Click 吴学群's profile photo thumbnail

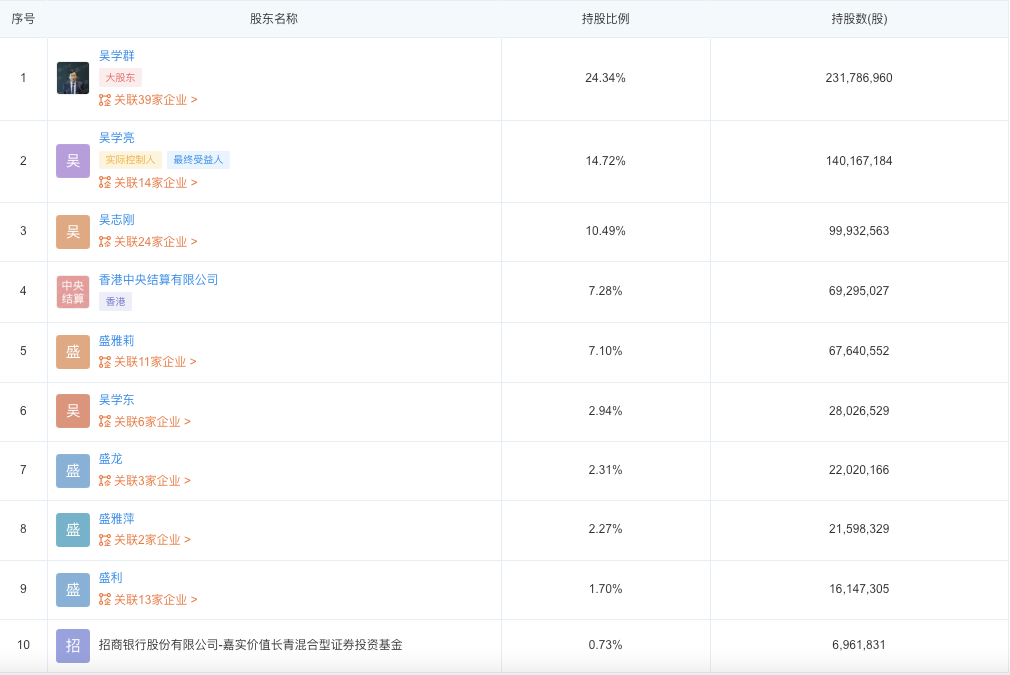[x=73, y=78]
